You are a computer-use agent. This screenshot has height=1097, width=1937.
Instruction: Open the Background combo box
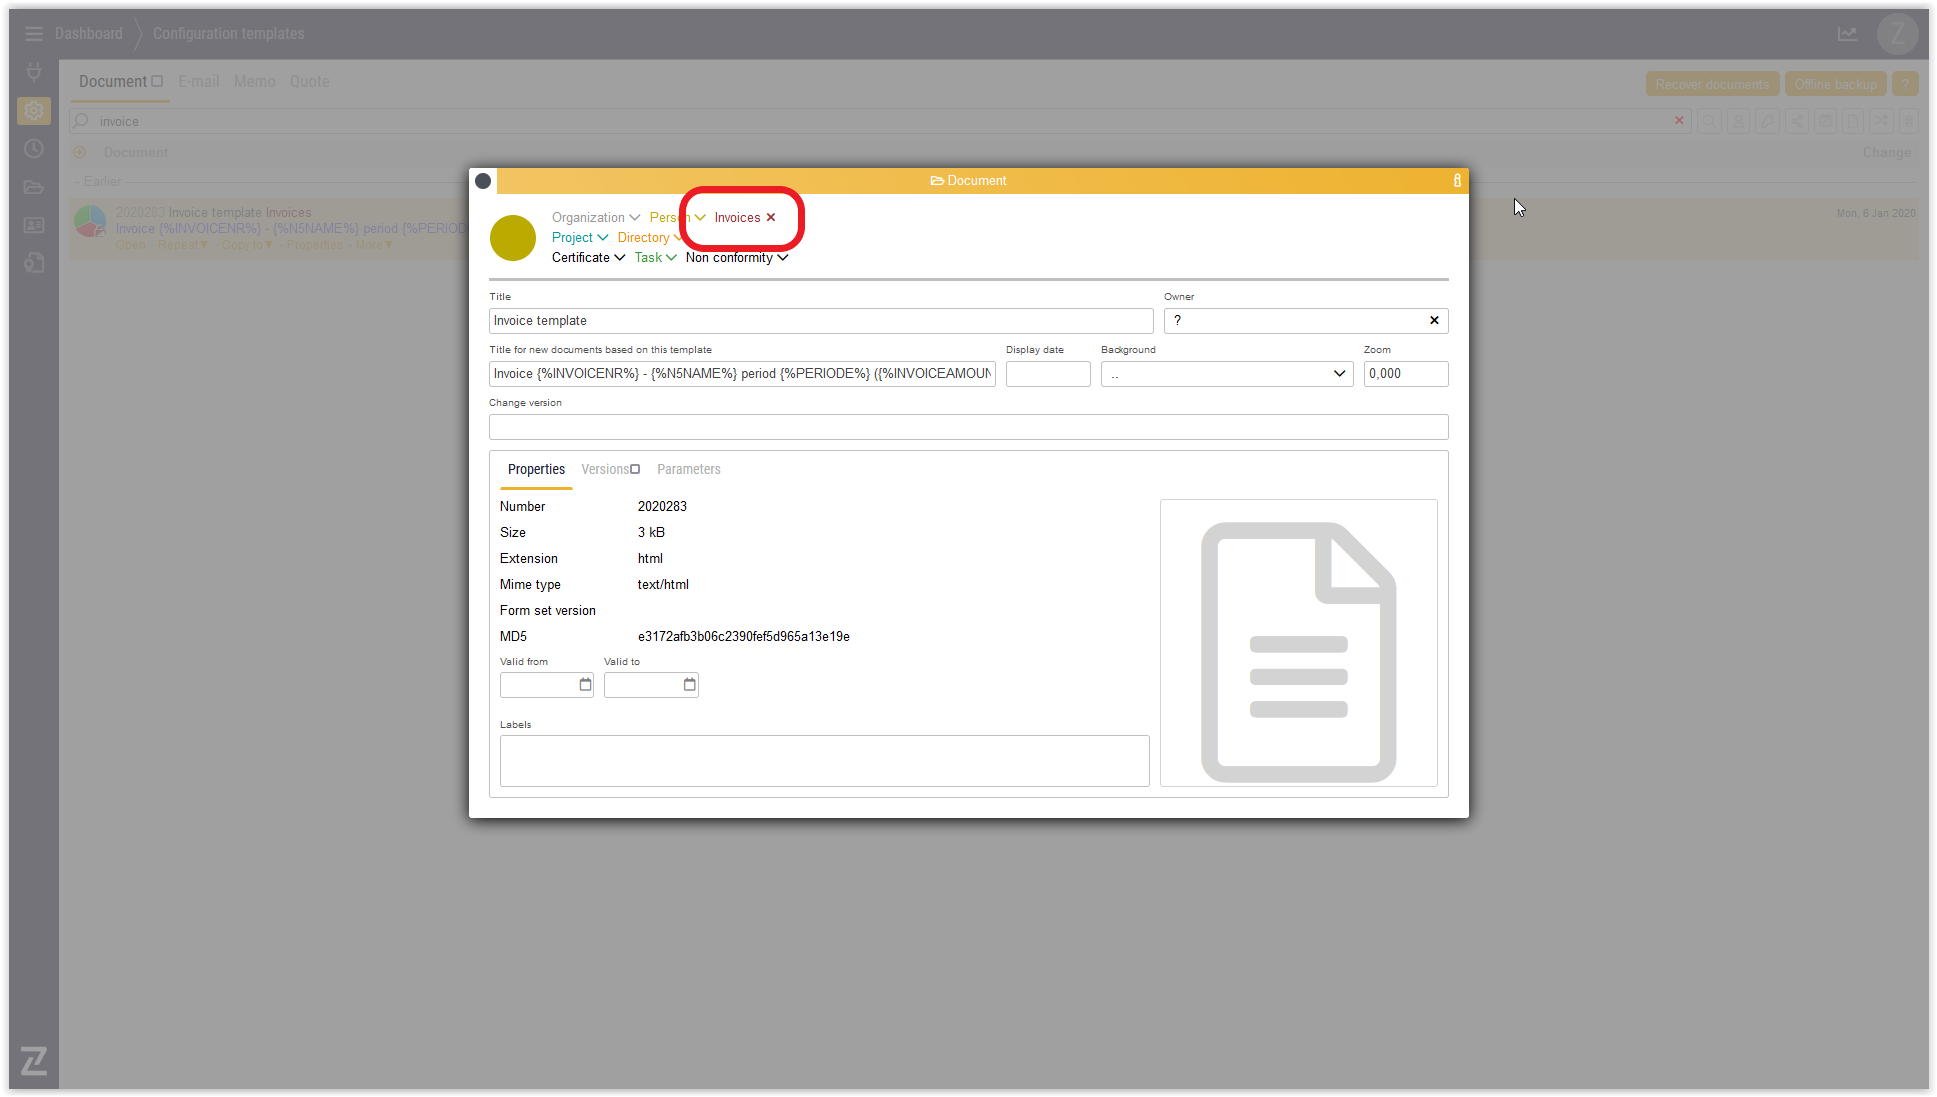pyautogui.click(x=1226, y=374)
